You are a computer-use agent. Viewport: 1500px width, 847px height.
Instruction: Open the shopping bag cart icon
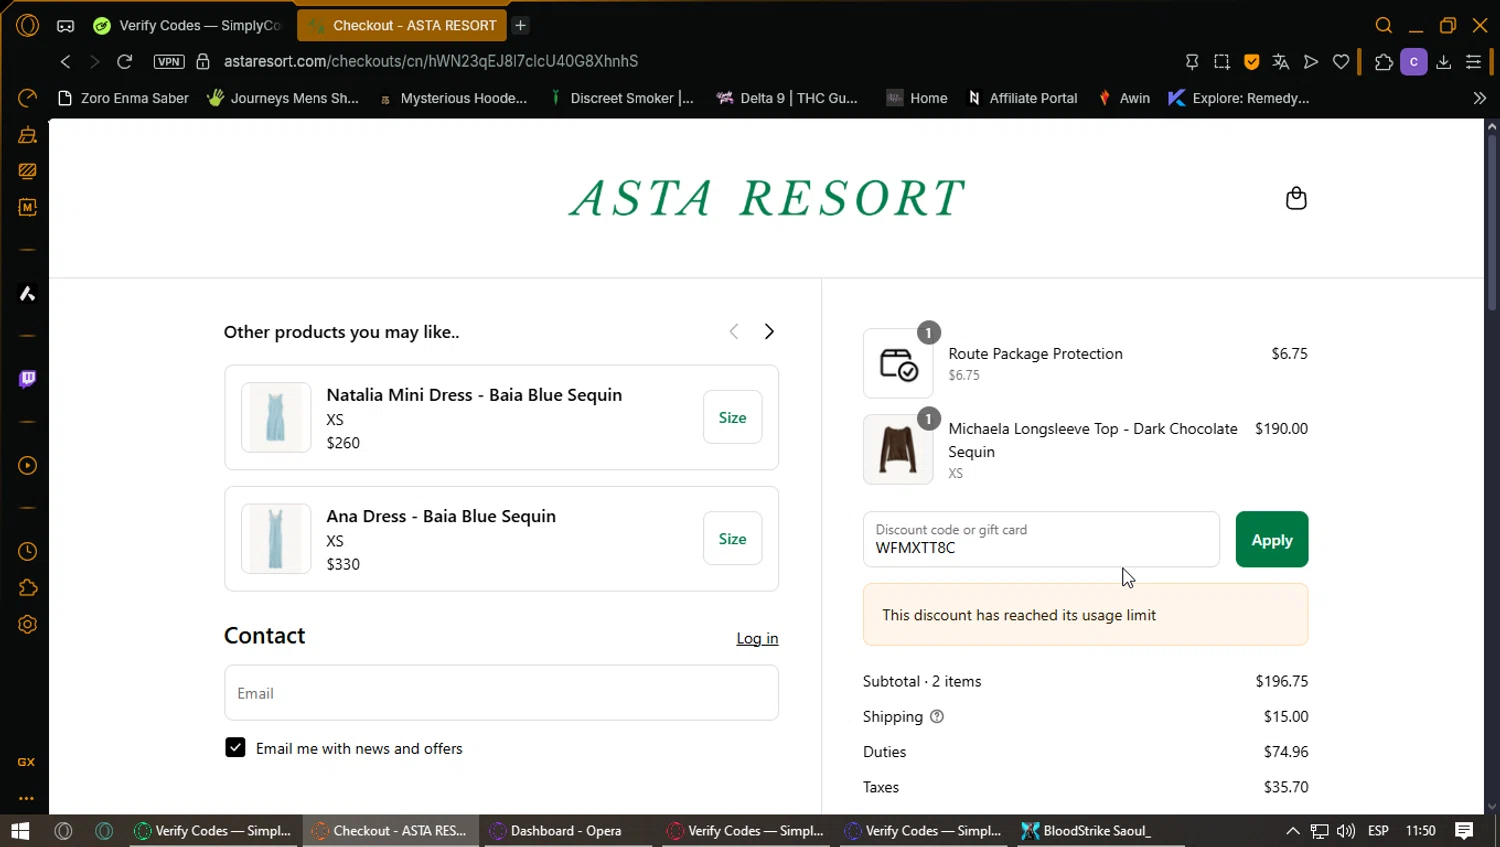[1296, 198]
